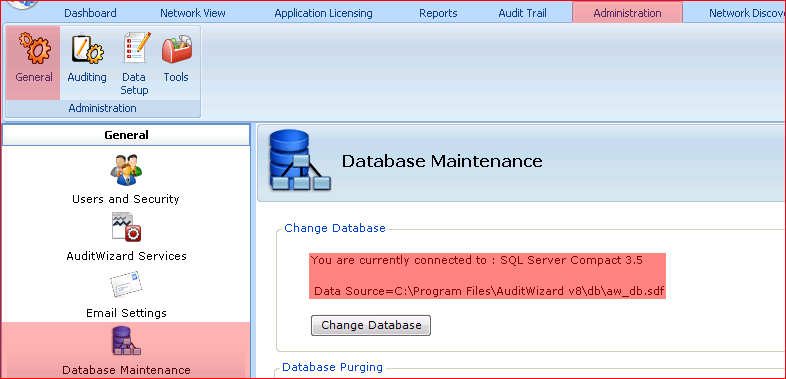Viewport: 786px width, 379px height.
Task: Select the Database Maintenance sidebar icon
Action: click(126, 341)
